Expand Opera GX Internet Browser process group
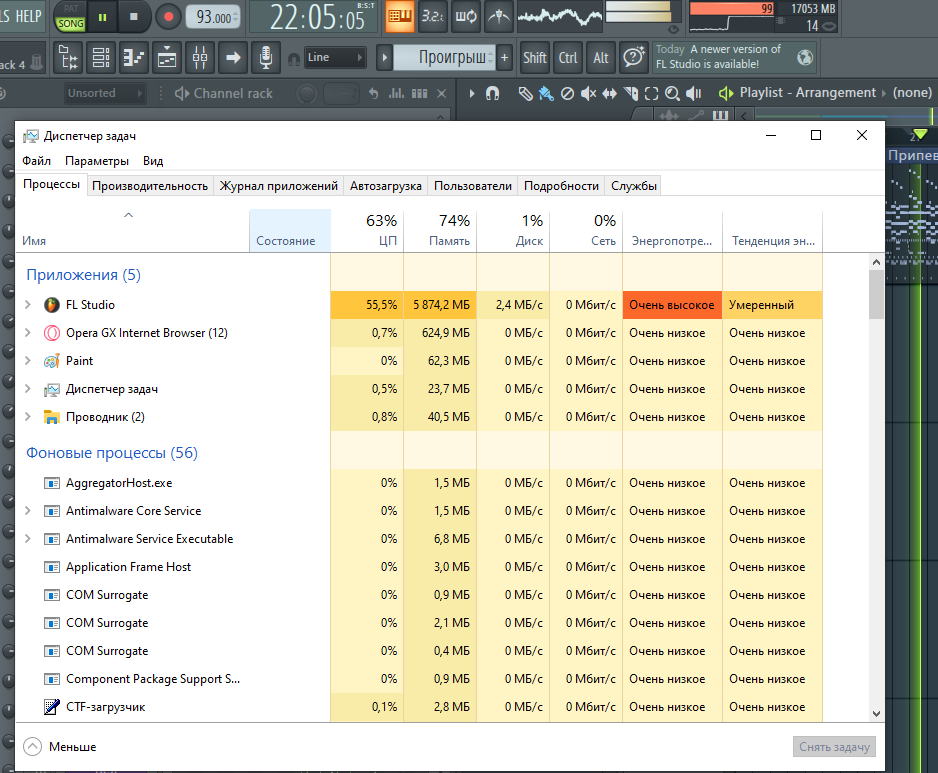The image size is (938, 773). tap(28, 333)
